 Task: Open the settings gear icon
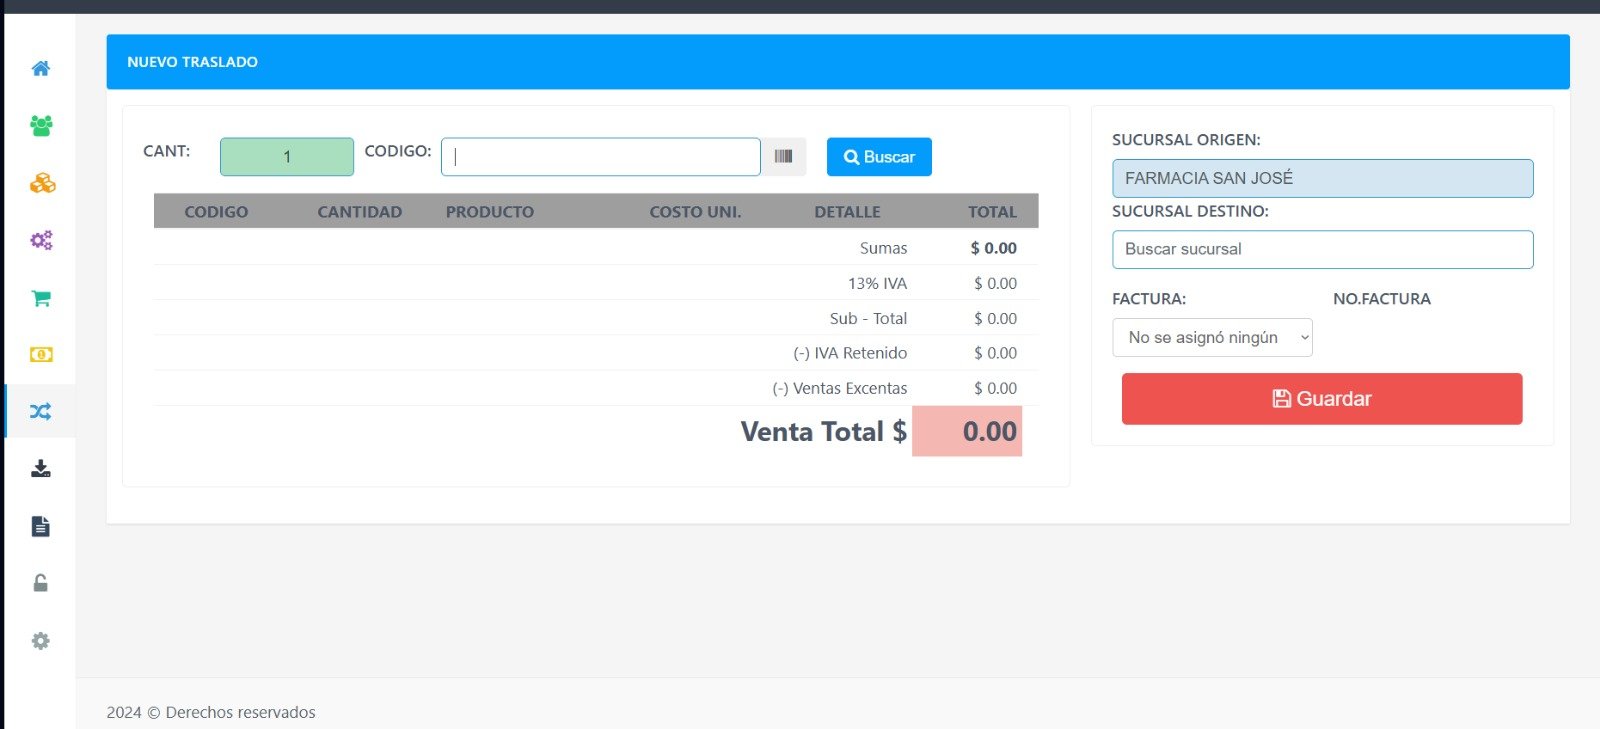tap(41, 641)
